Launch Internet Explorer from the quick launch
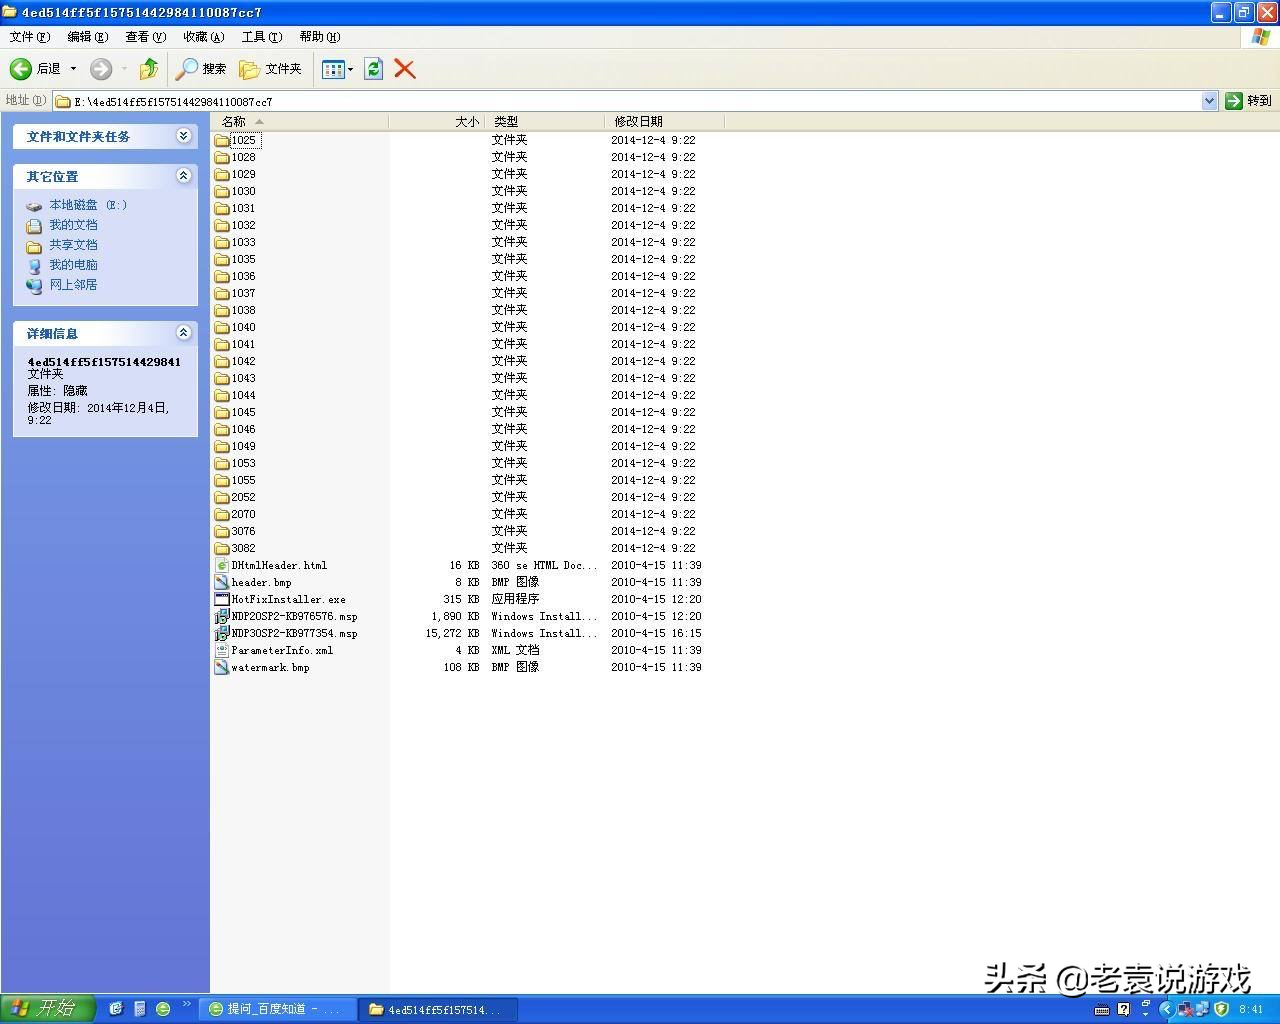1280x1024 pixels. 116,1009
